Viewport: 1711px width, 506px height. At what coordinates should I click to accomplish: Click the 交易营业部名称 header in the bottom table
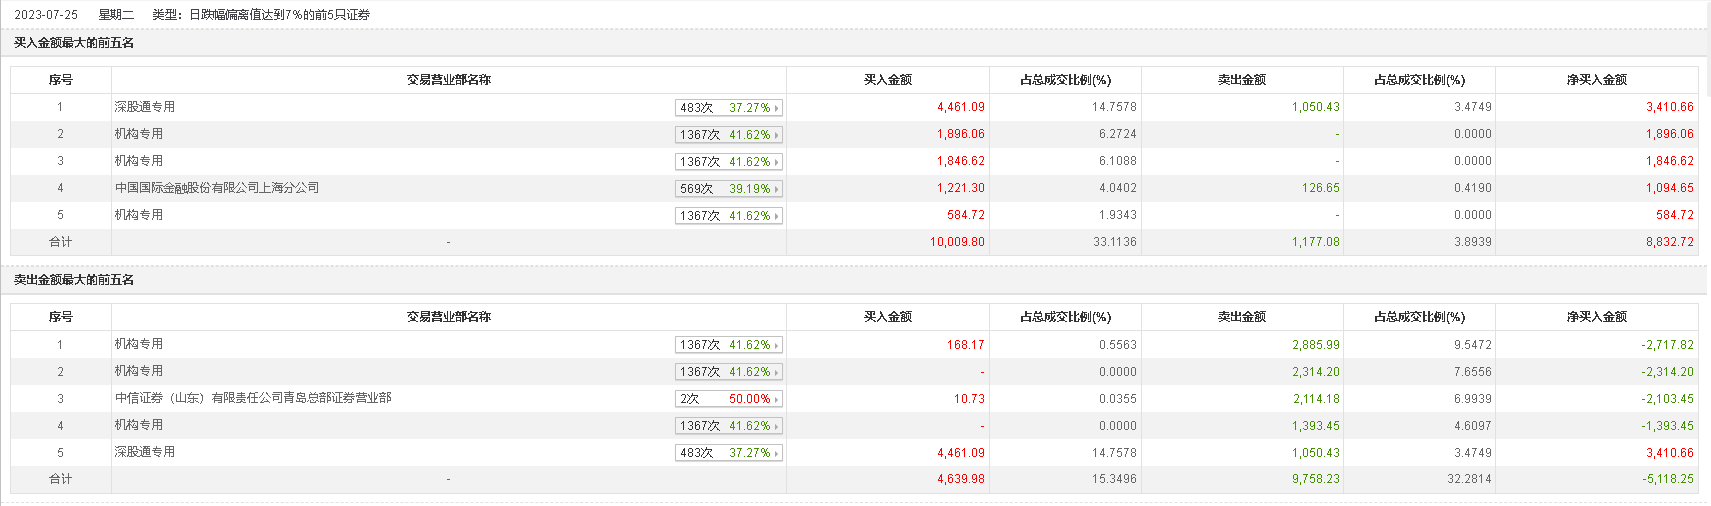point(449,317)
